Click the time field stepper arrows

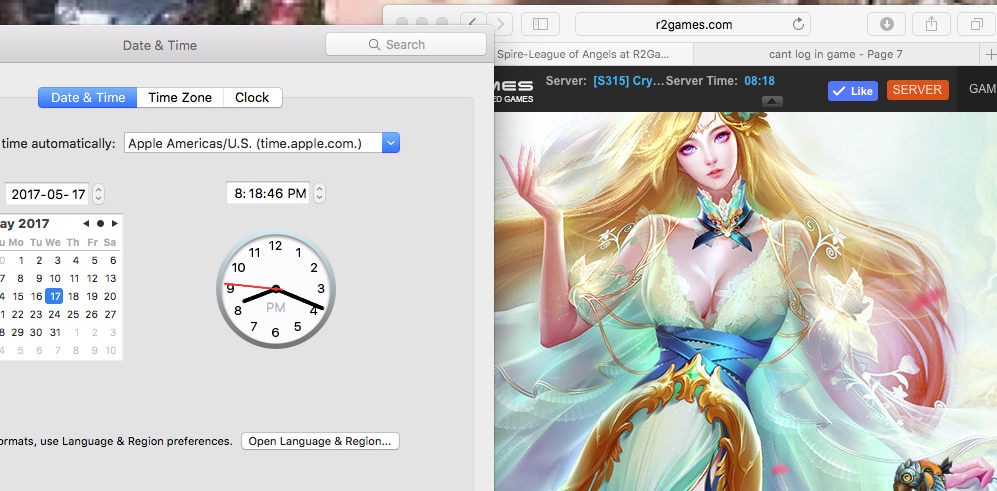(320, 193)
